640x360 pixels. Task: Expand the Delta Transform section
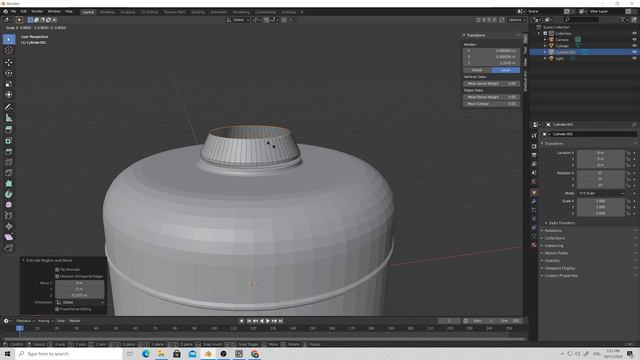tap(562, 223)
